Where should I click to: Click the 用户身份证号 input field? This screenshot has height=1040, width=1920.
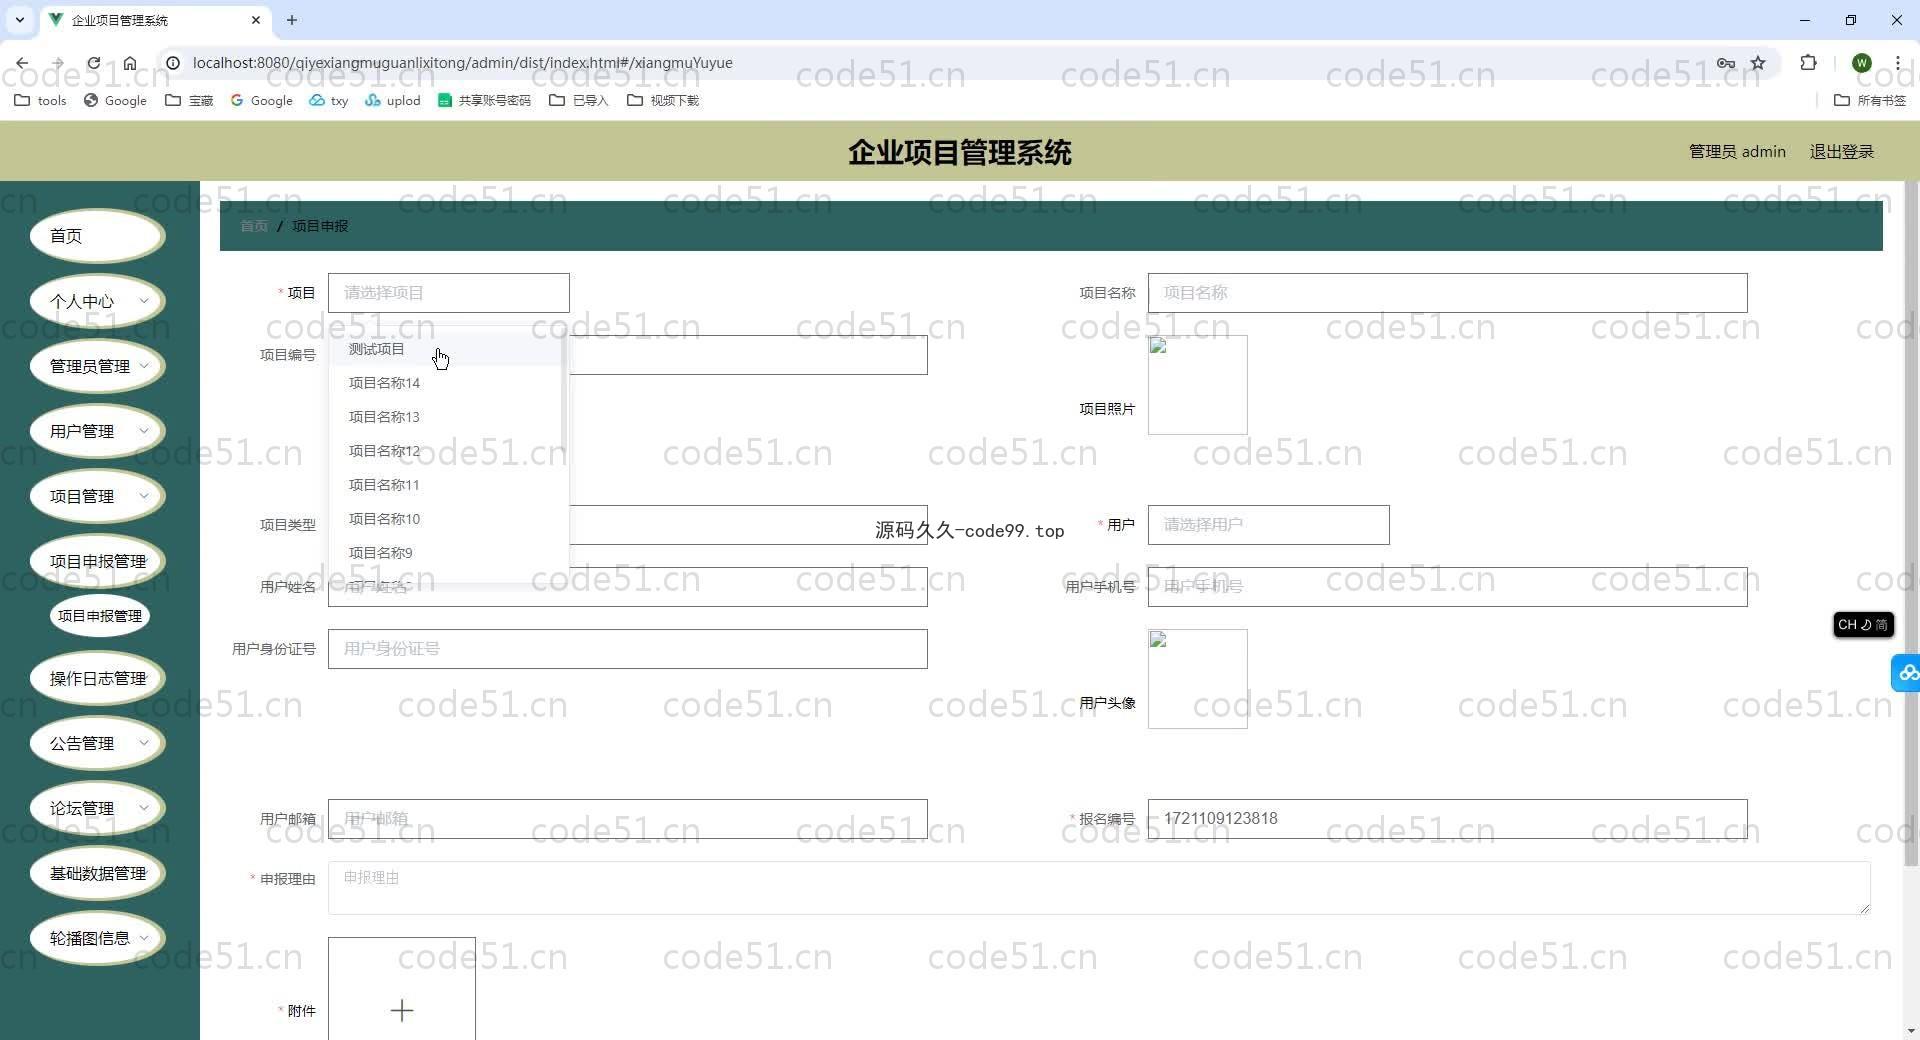click(x=628, y=649)
